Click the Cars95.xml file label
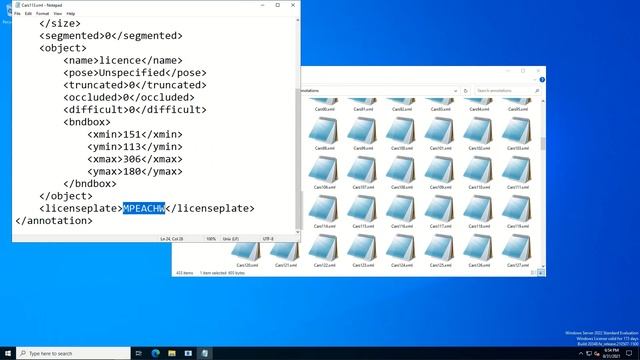Viewport: 640px width, 360px height. click(518, 109)
